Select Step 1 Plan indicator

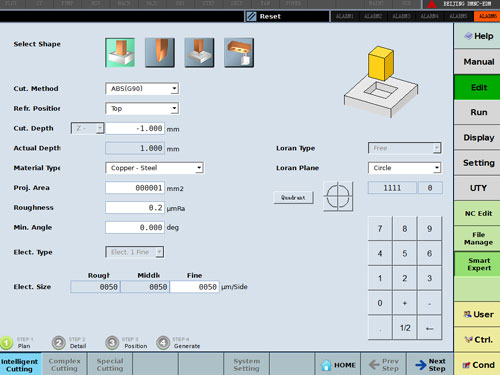(x=17, y=343)
